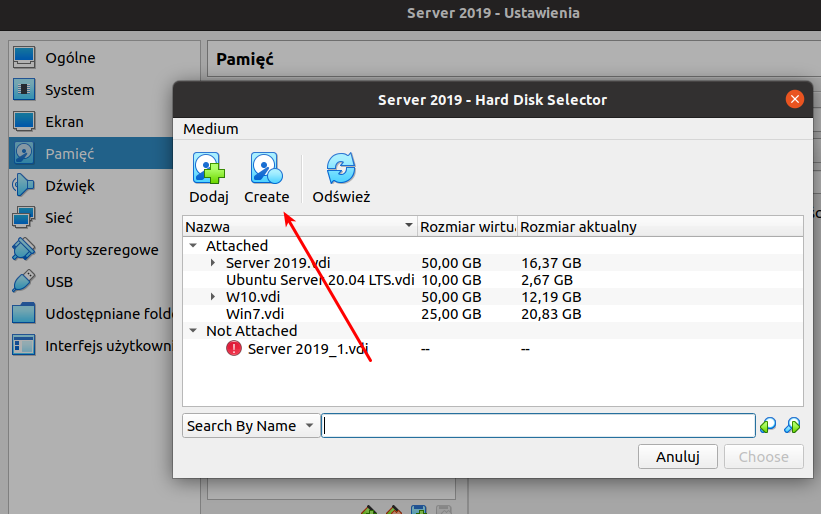Open the Medium menu
This screenshot has height=514, width=821.
[210, 129]
